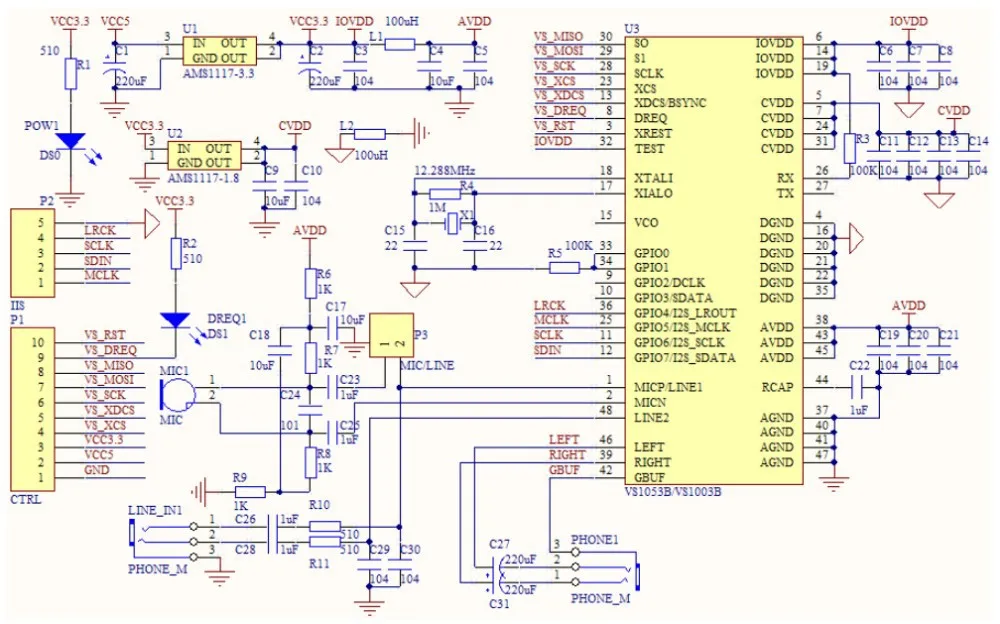The image size is (1000, 624).
Task: Click the TEST pin label in U3
Action: click(x=649, y=149)
